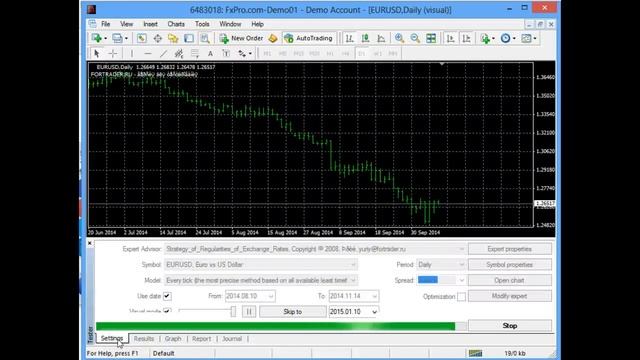Zoom out of the chart
The width and height of the screenshot is (640, 360).
pyautogui.click(x=415, y=38)
